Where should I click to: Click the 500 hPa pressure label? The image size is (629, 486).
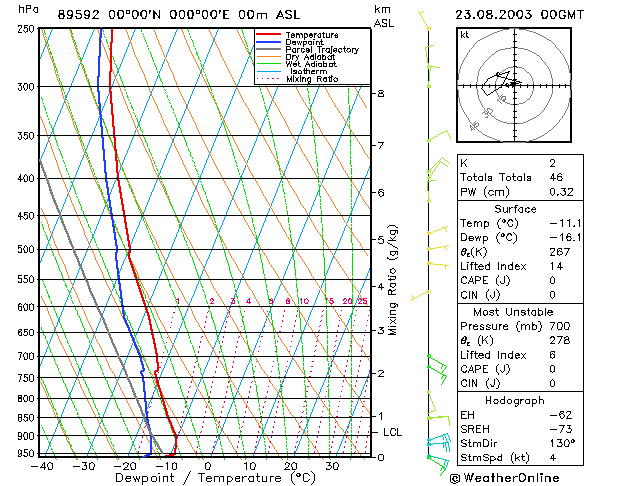(x=26, y=249)
